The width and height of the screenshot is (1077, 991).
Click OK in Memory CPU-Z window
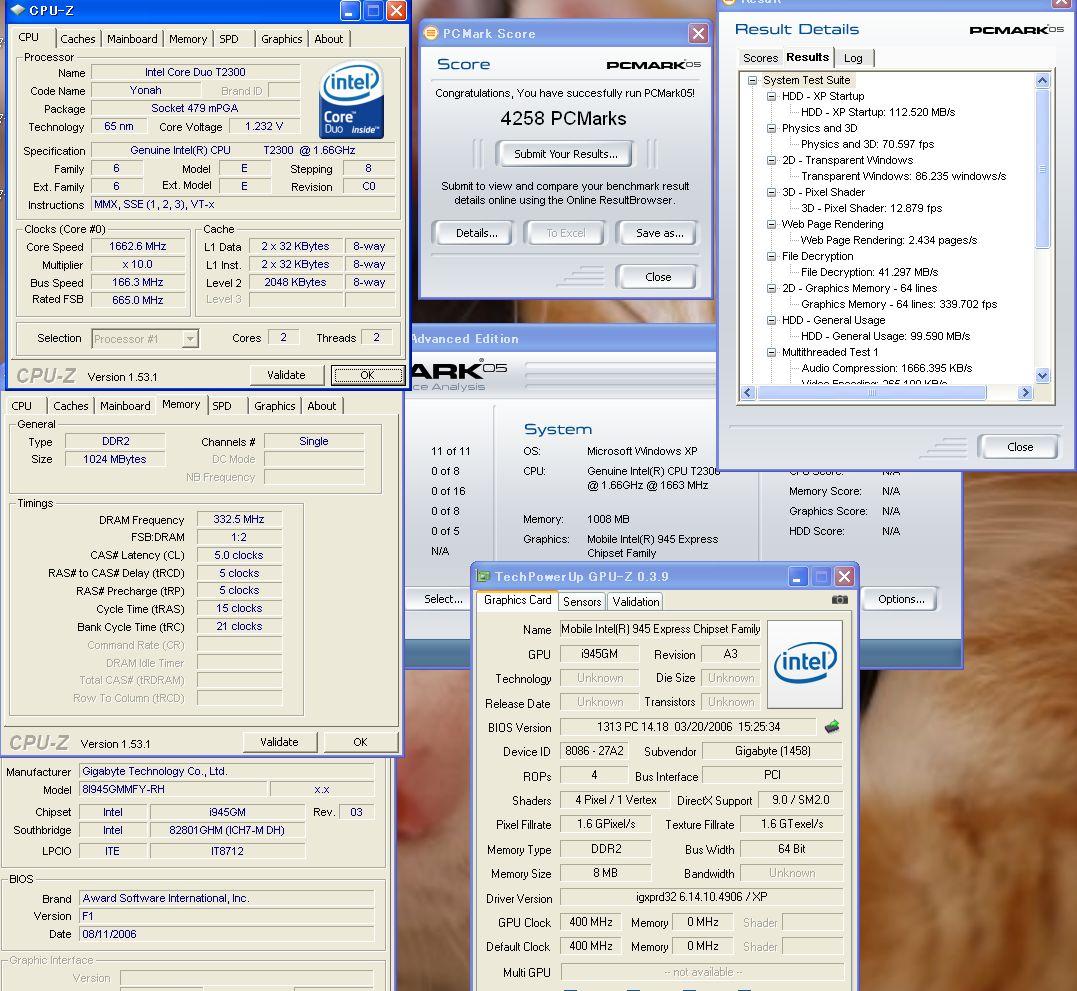(360, 742)
